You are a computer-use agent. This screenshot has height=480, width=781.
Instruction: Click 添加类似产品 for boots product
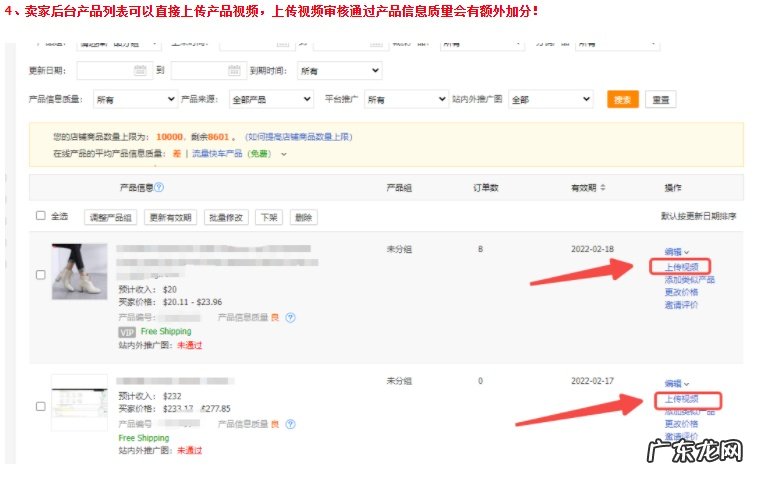[689, 279]
